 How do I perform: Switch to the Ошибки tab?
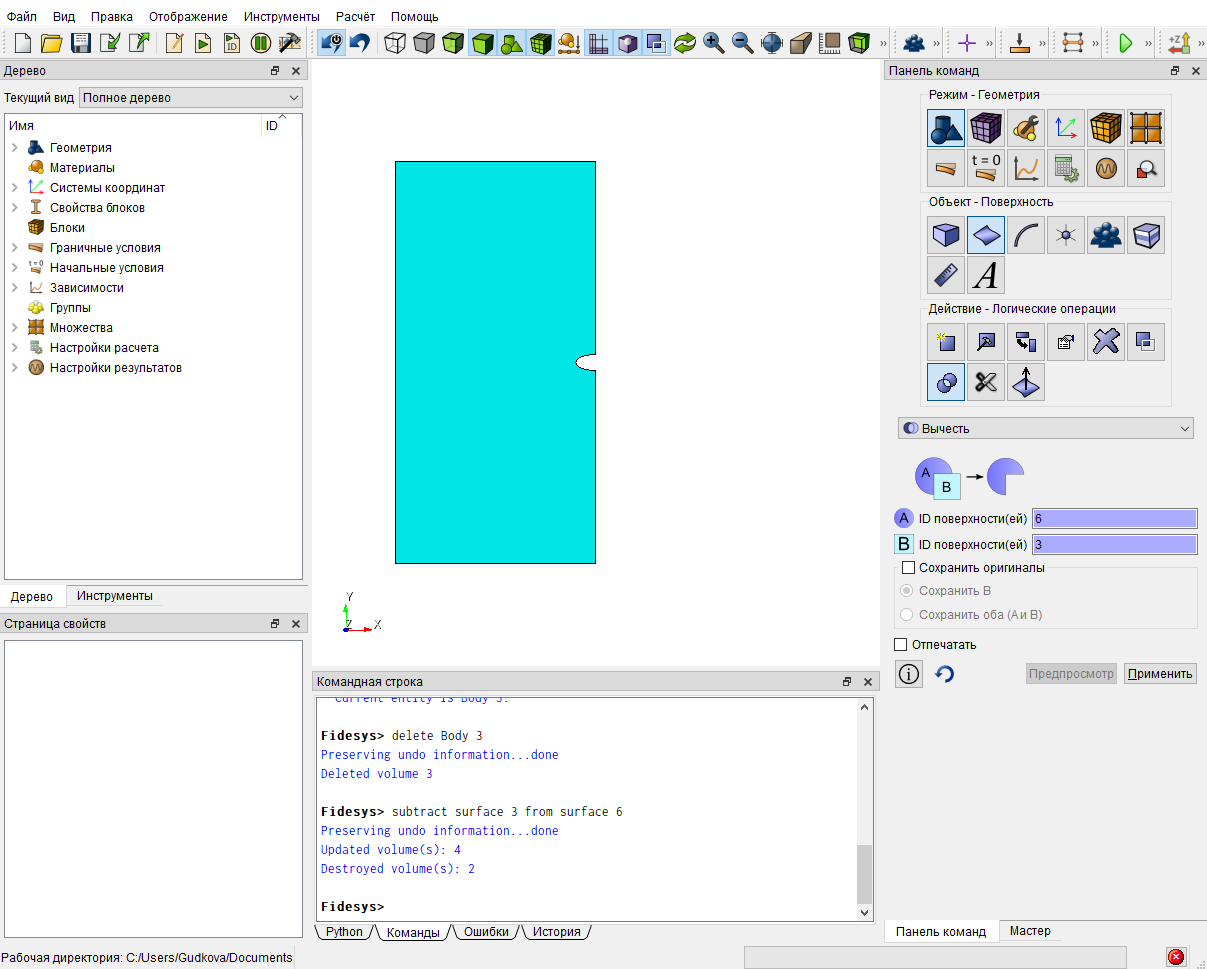tap(486, 932)
